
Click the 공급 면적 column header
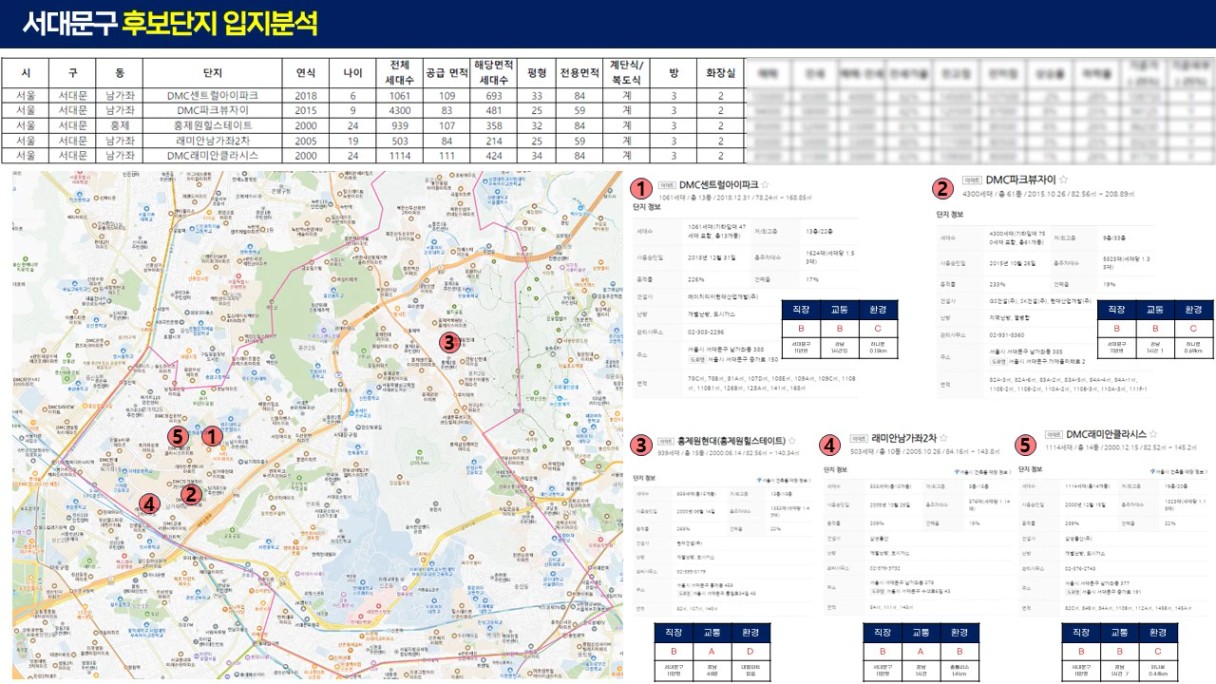click(447, 73)
